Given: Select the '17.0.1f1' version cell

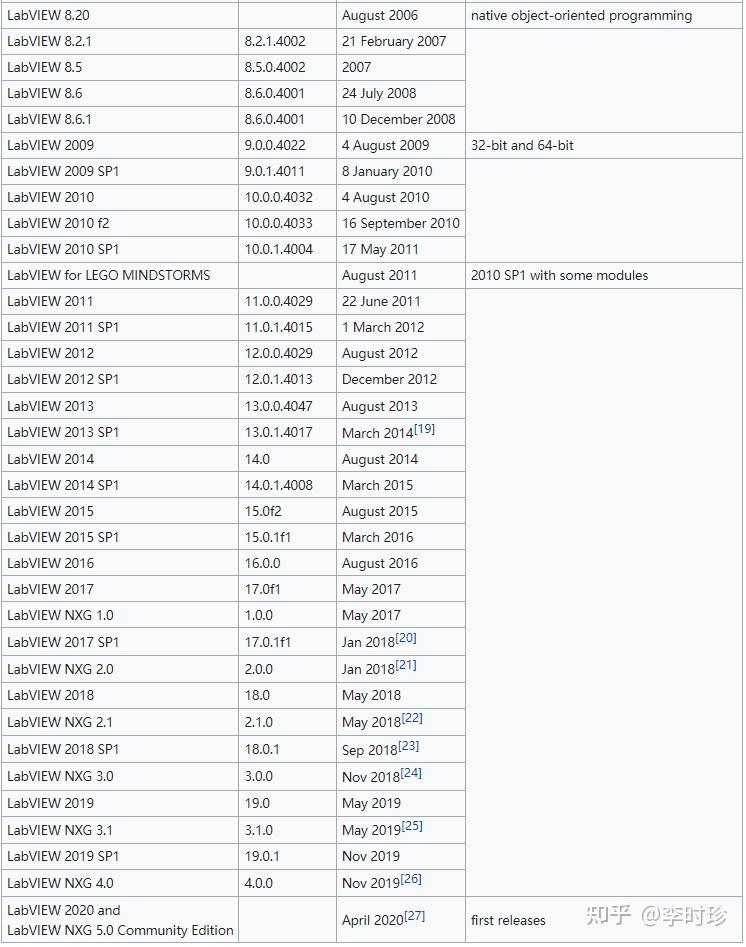Looking at the screenshot, I should pos(288,641).
